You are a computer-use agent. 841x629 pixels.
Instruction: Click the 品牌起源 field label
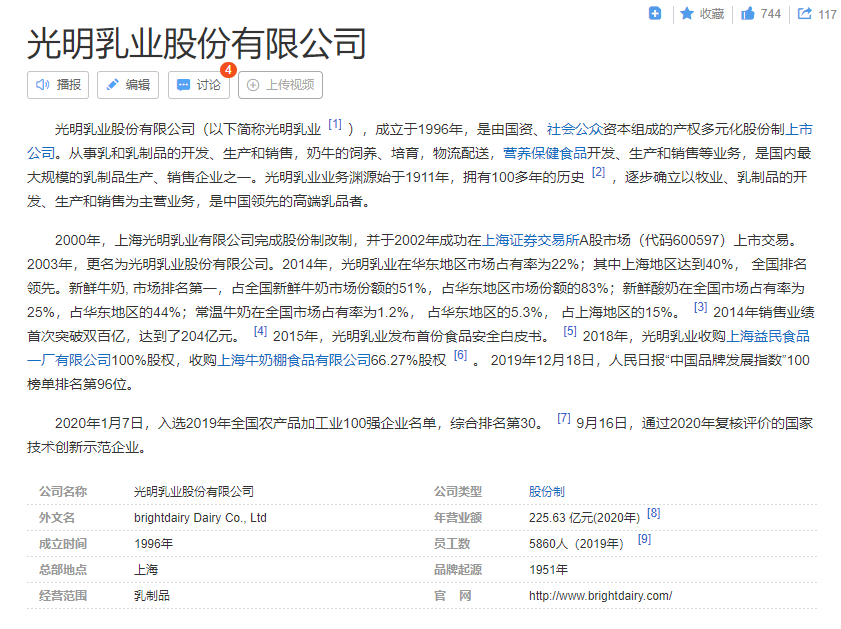[458, 569]
